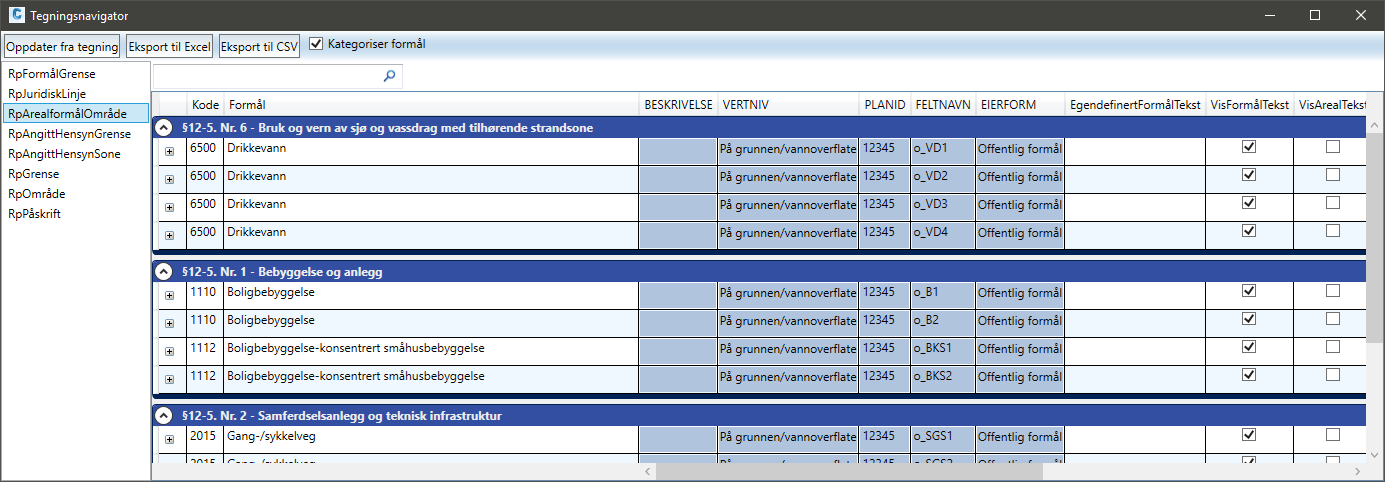Select RpAngittHensynSone in the list
The width and height of the screenshot is (1385, 482).
[x=65, y=154]
